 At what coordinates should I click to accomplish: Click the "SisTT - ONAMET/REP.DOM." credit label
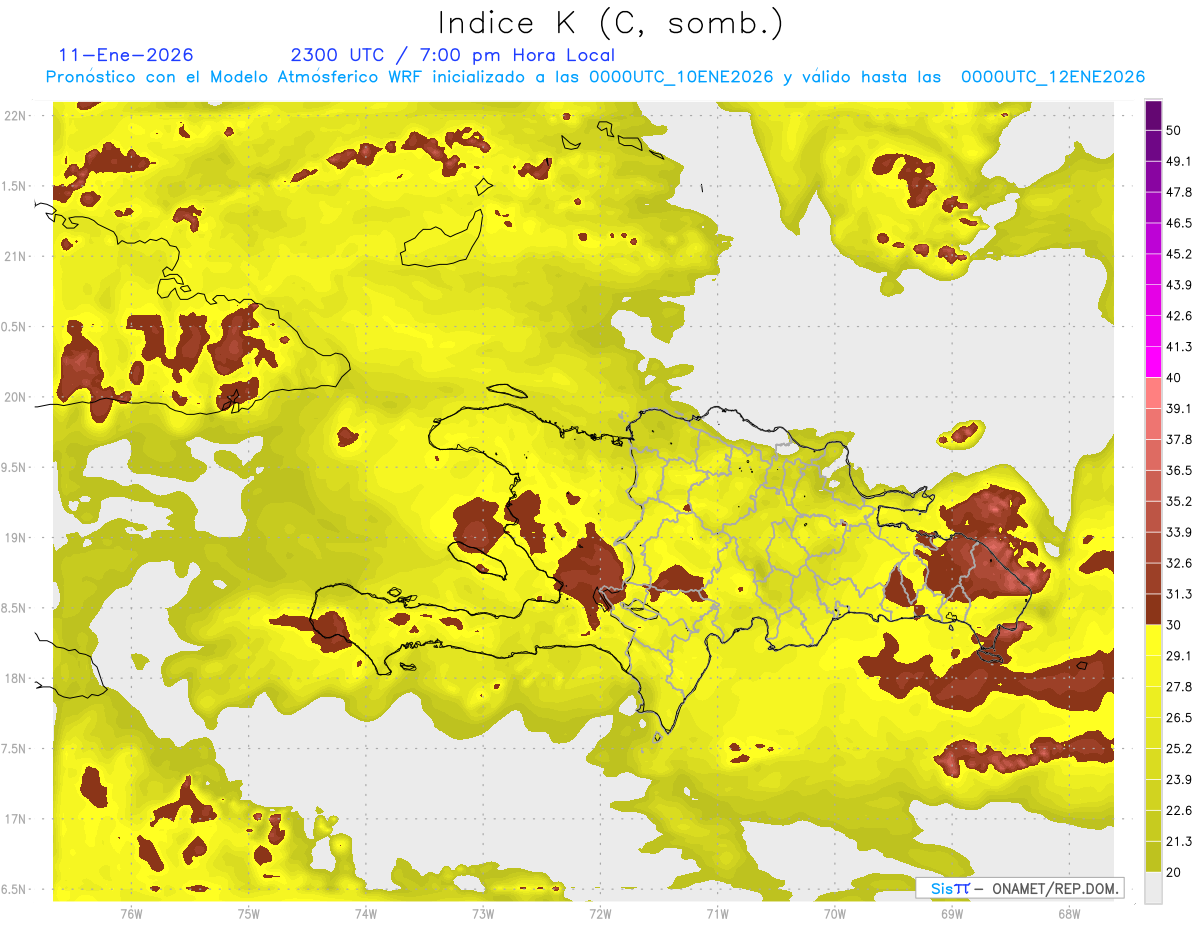1022,888
